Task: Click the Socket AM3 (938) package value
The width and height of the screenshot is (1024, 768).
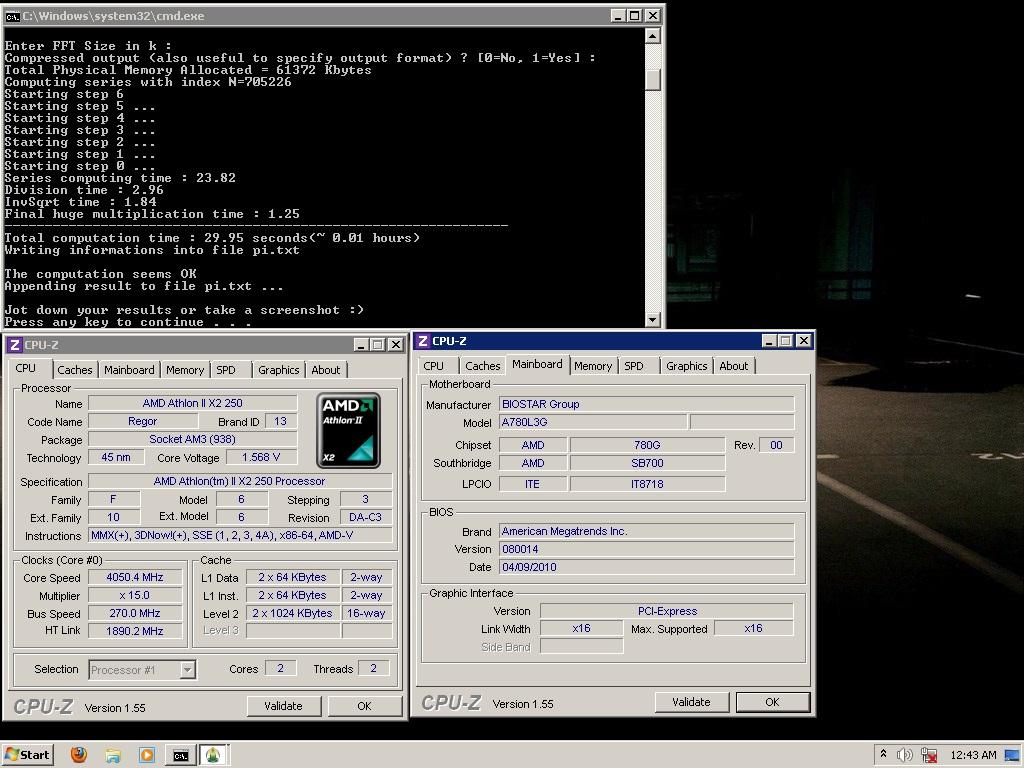Action: [x=193, y=440]
